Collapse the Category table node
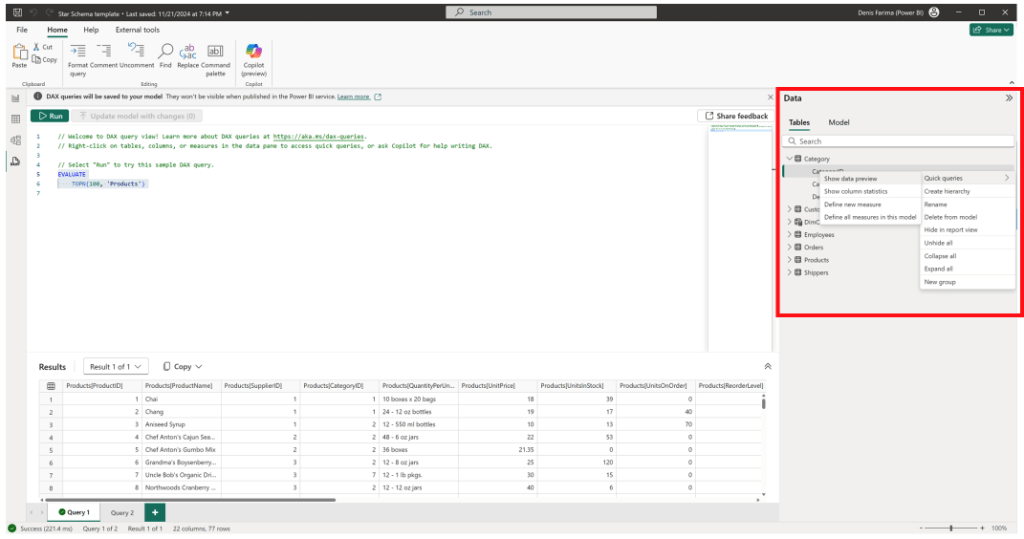 click(x=789, y=159)
